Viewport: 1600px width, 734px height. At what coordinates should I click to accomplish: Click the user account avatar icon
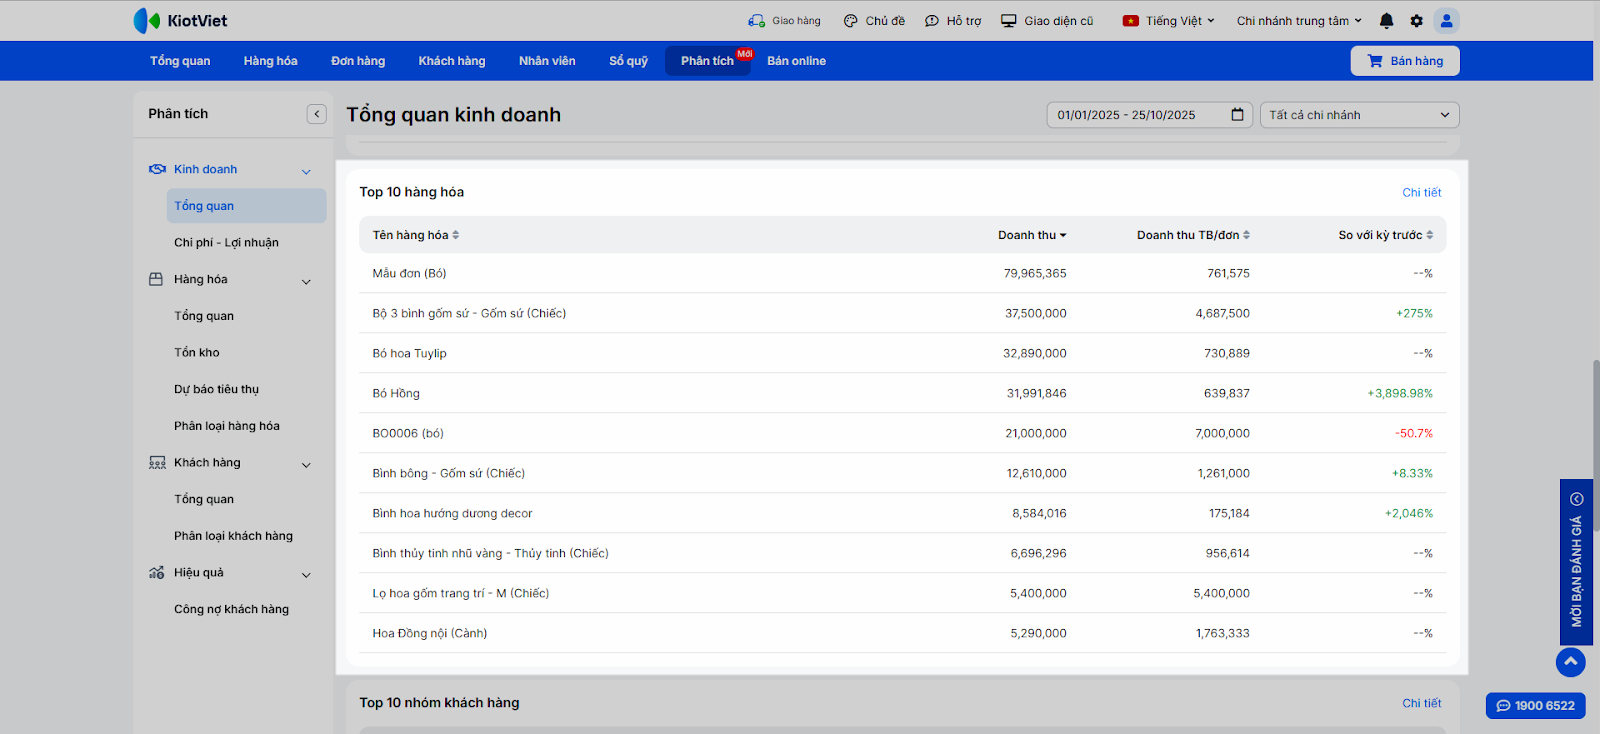point(1446,21)
